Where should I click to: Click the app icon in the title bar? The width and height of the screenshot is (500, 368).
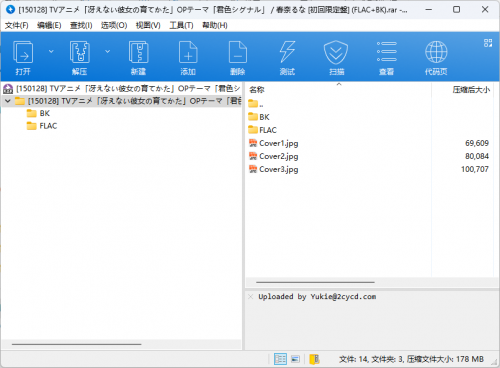coord(10,9)
